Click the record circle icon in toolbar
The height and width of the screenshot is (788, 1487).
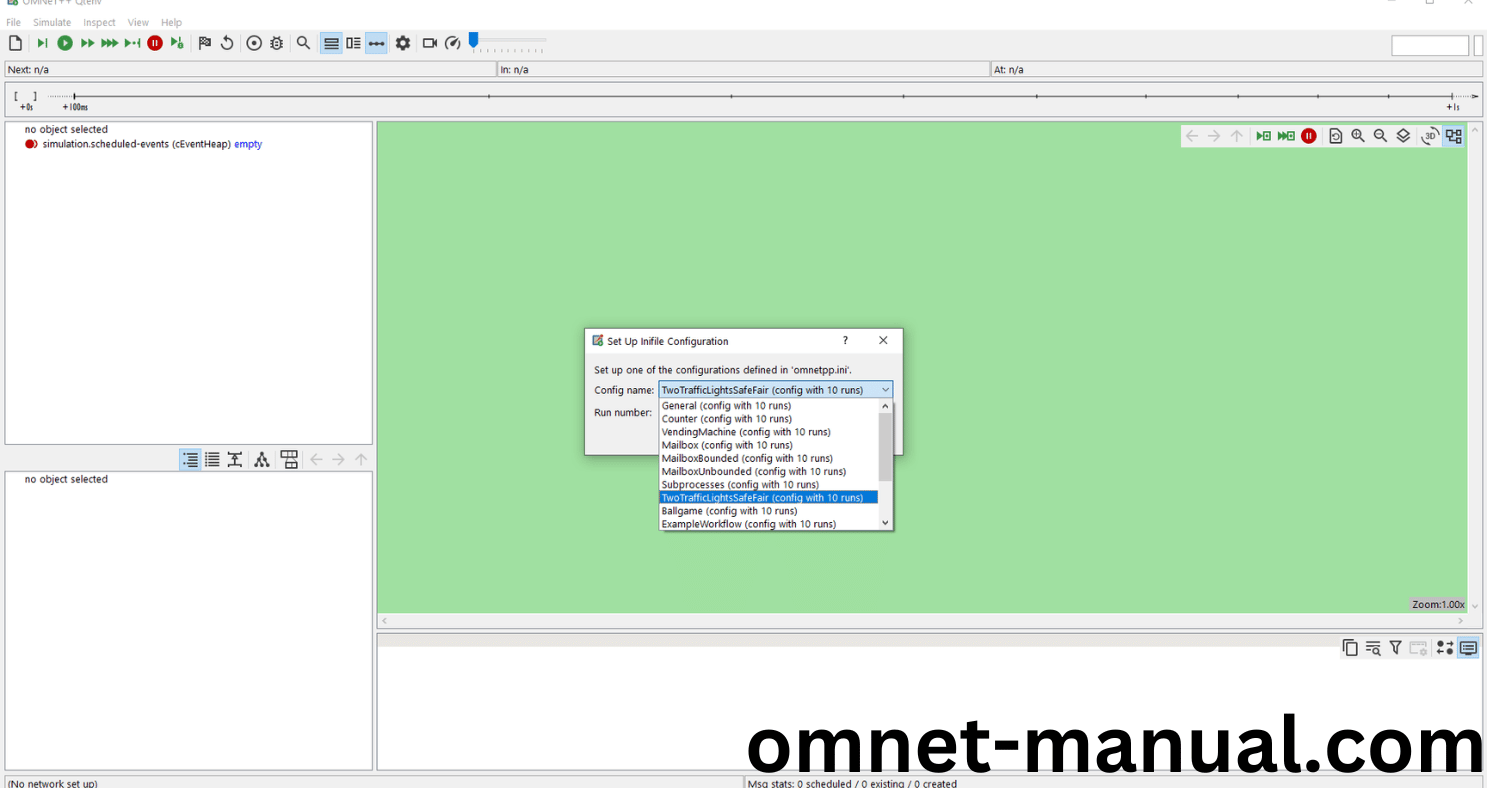[x=254, y=43]
